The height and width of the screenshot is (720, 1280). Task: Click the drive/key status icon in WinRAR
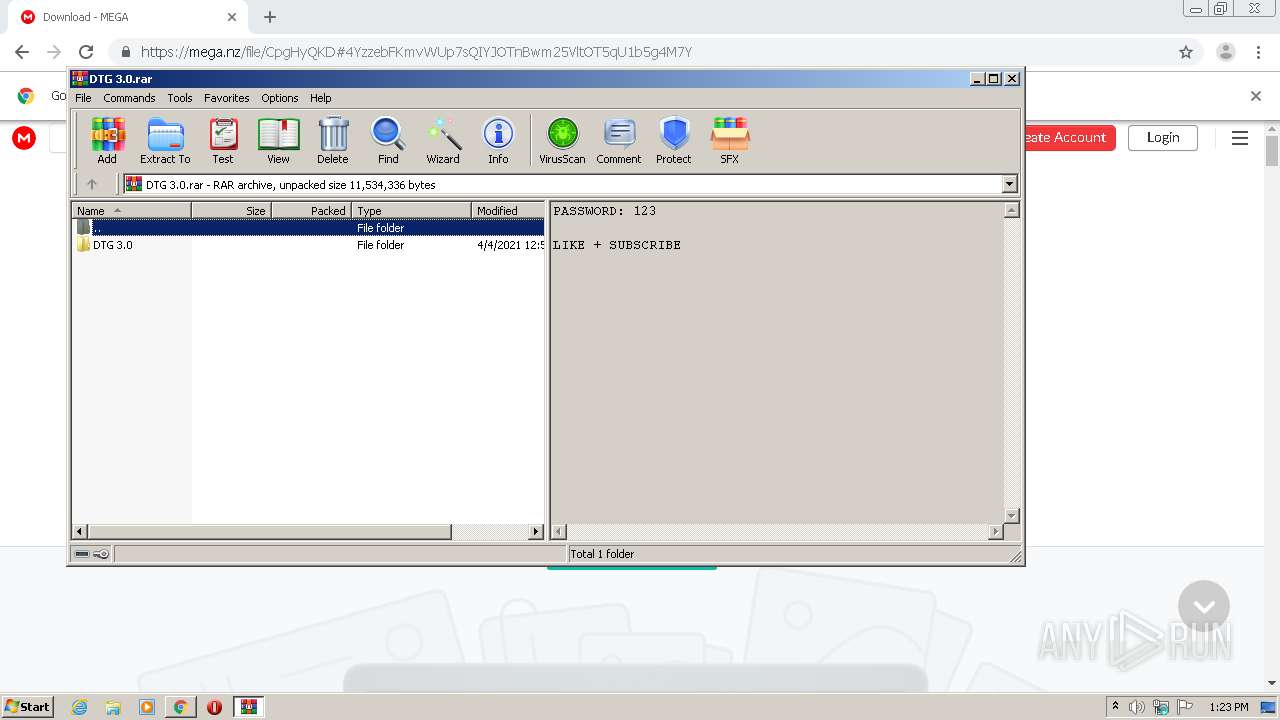tap(92, 554)
